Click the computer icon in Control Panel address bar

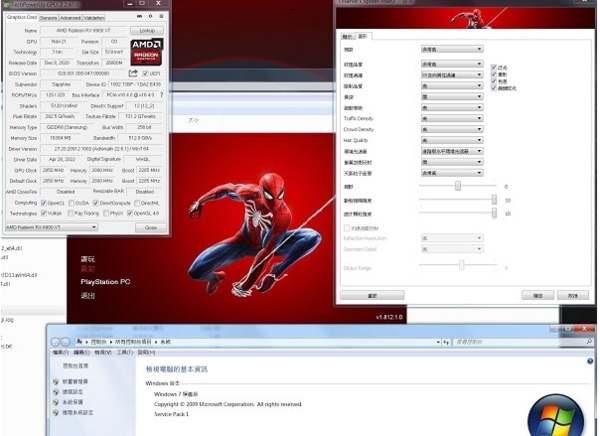[x=79, y=341]
